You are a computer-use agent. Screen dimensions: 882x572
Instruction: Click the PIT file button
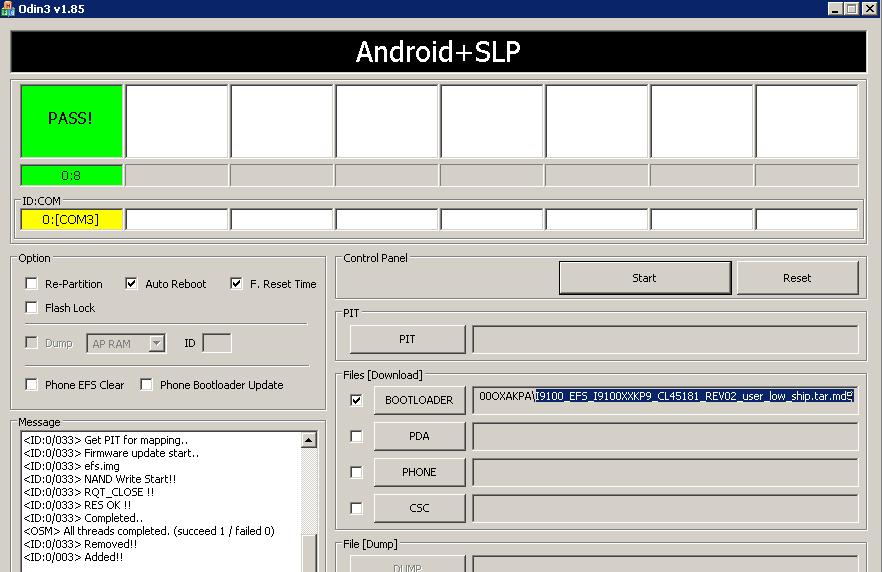[x=407, y=339]
